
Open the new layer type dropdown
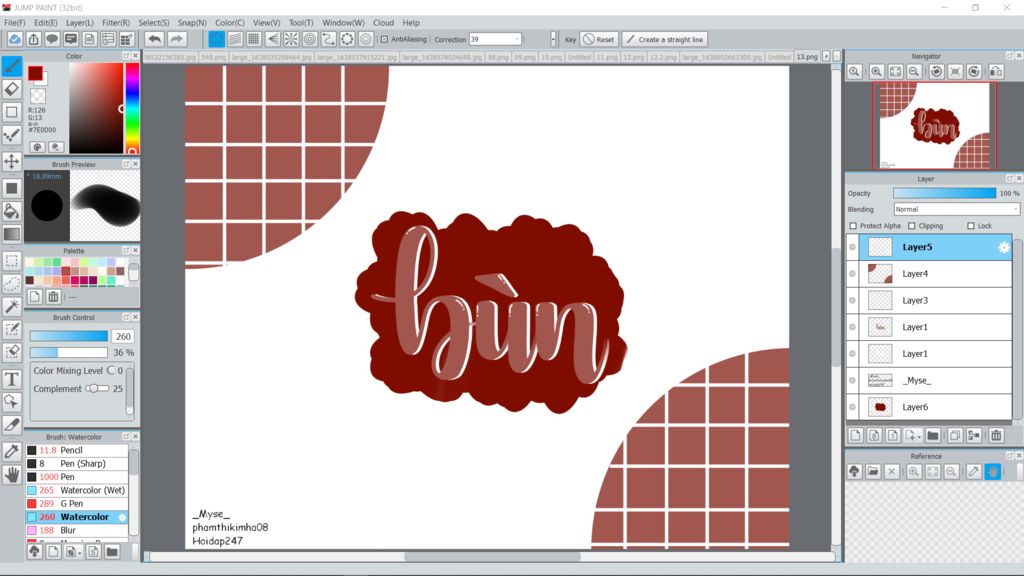(913, 436)
